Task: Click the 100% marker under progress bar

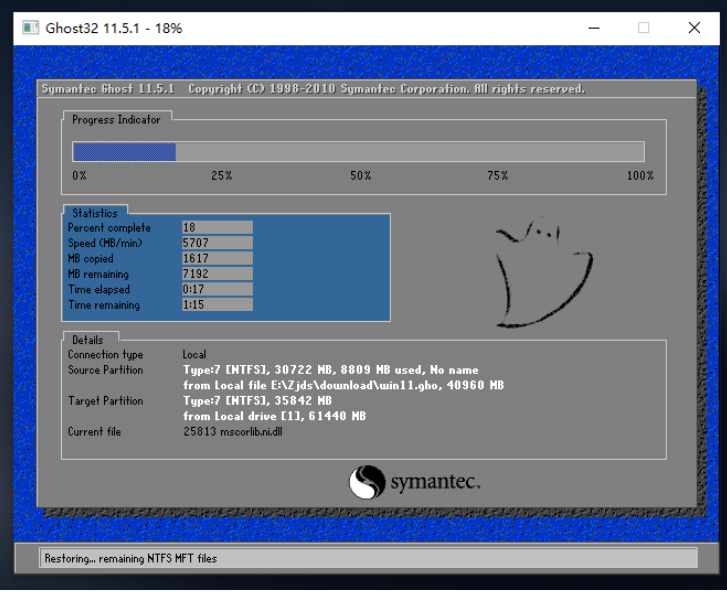Action: point(640,176)
